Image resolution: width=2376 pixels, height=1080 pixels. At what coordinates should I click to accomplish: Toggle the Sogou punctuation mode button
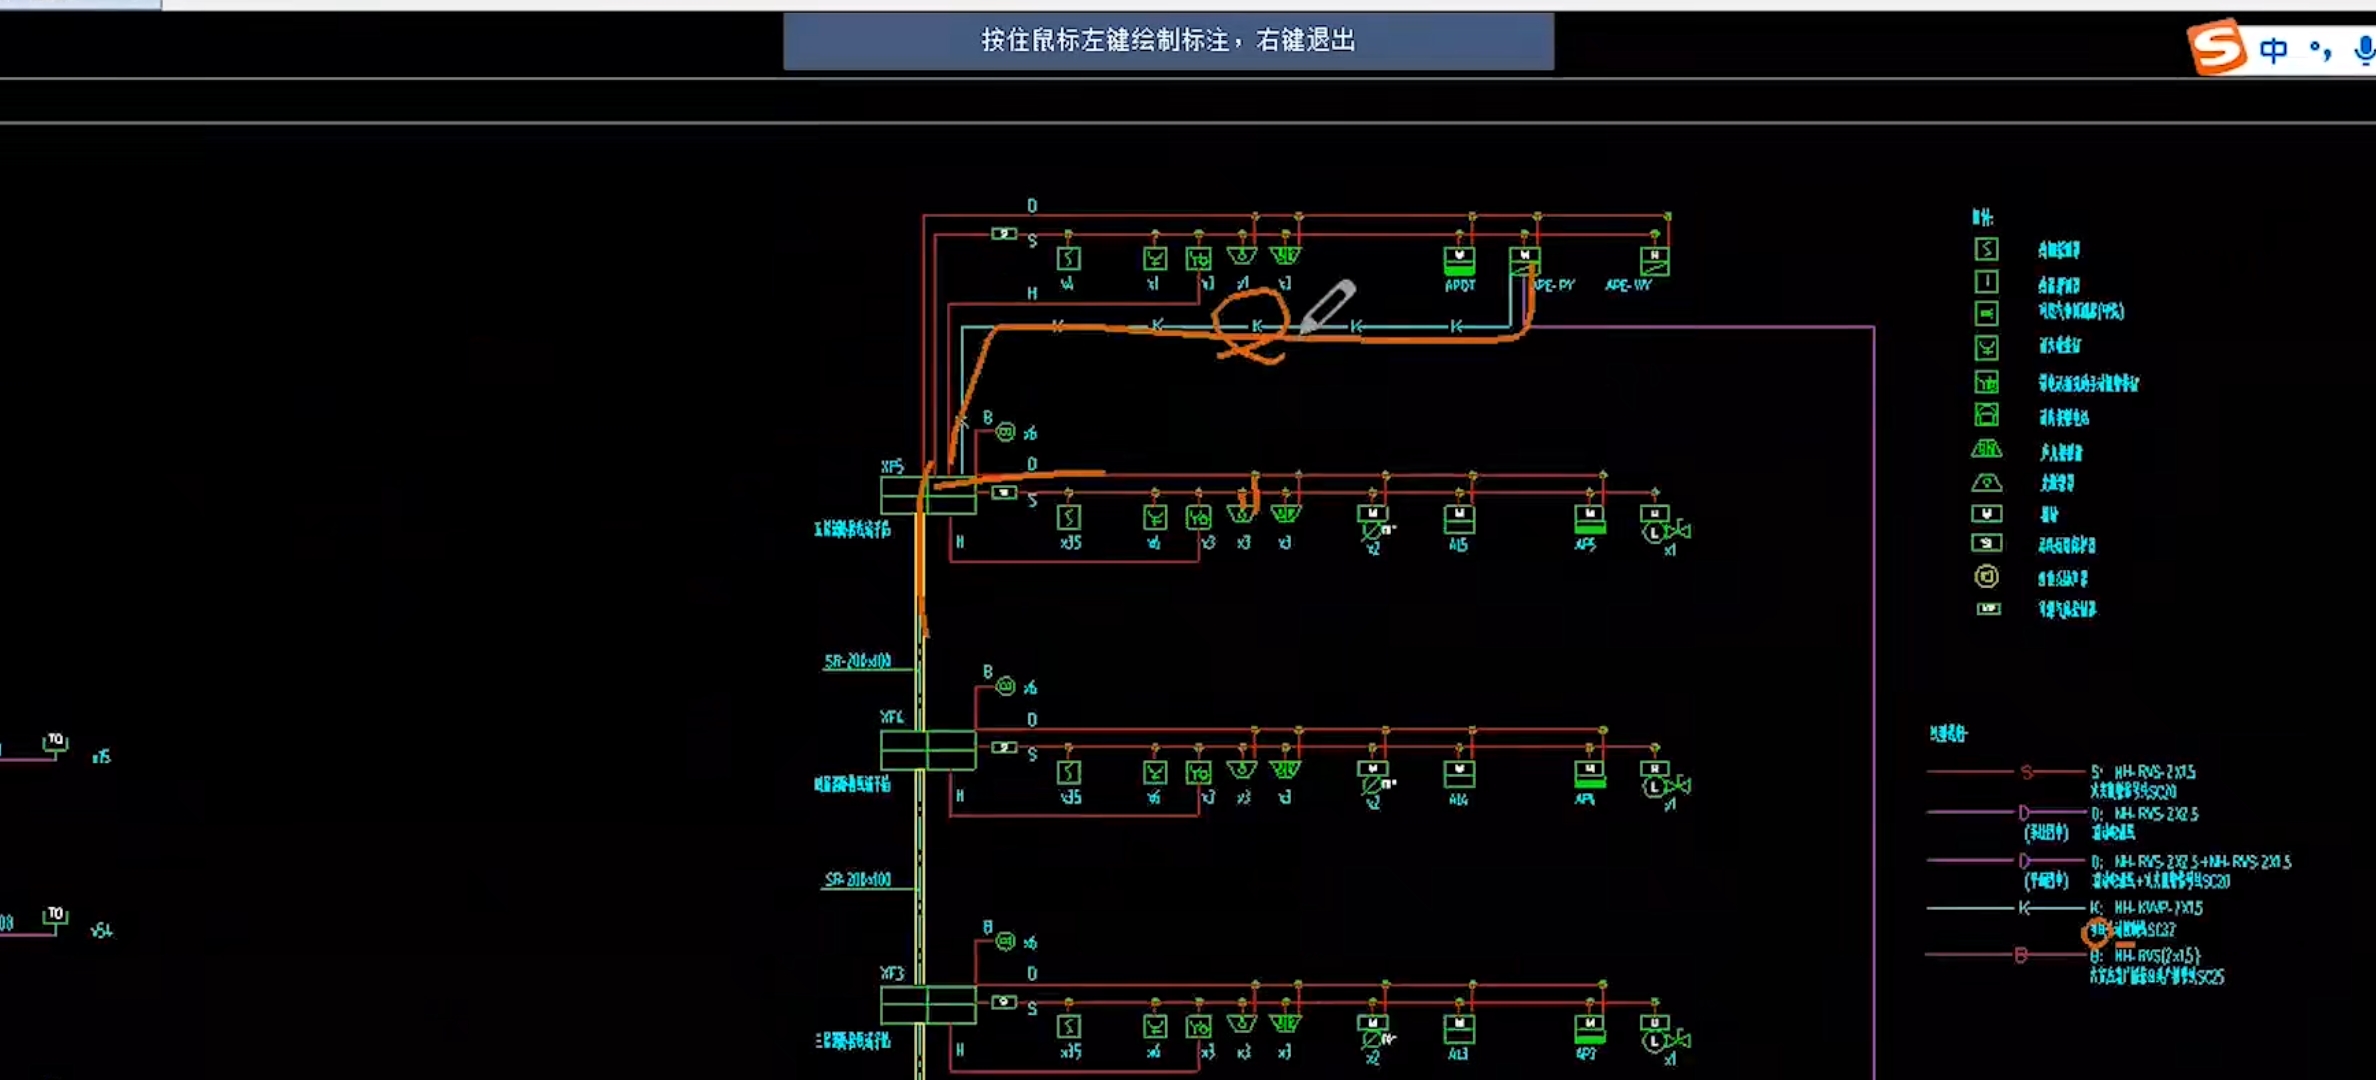[x=2321, y=49]
